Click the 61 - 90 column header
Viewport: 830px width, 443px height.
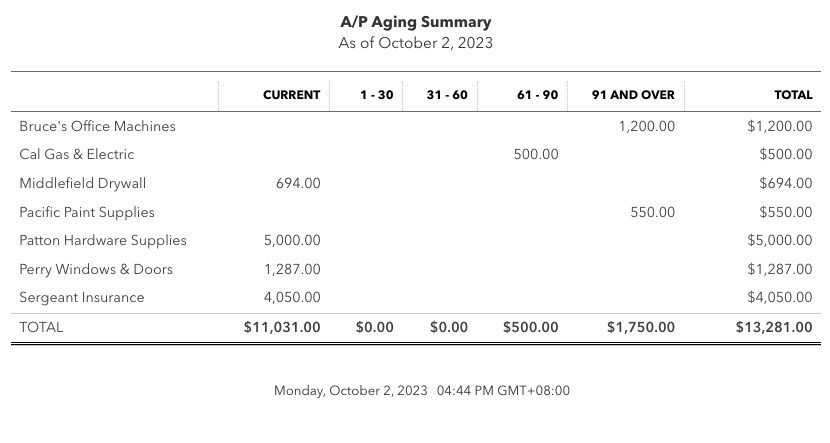[x=537, y=95]
